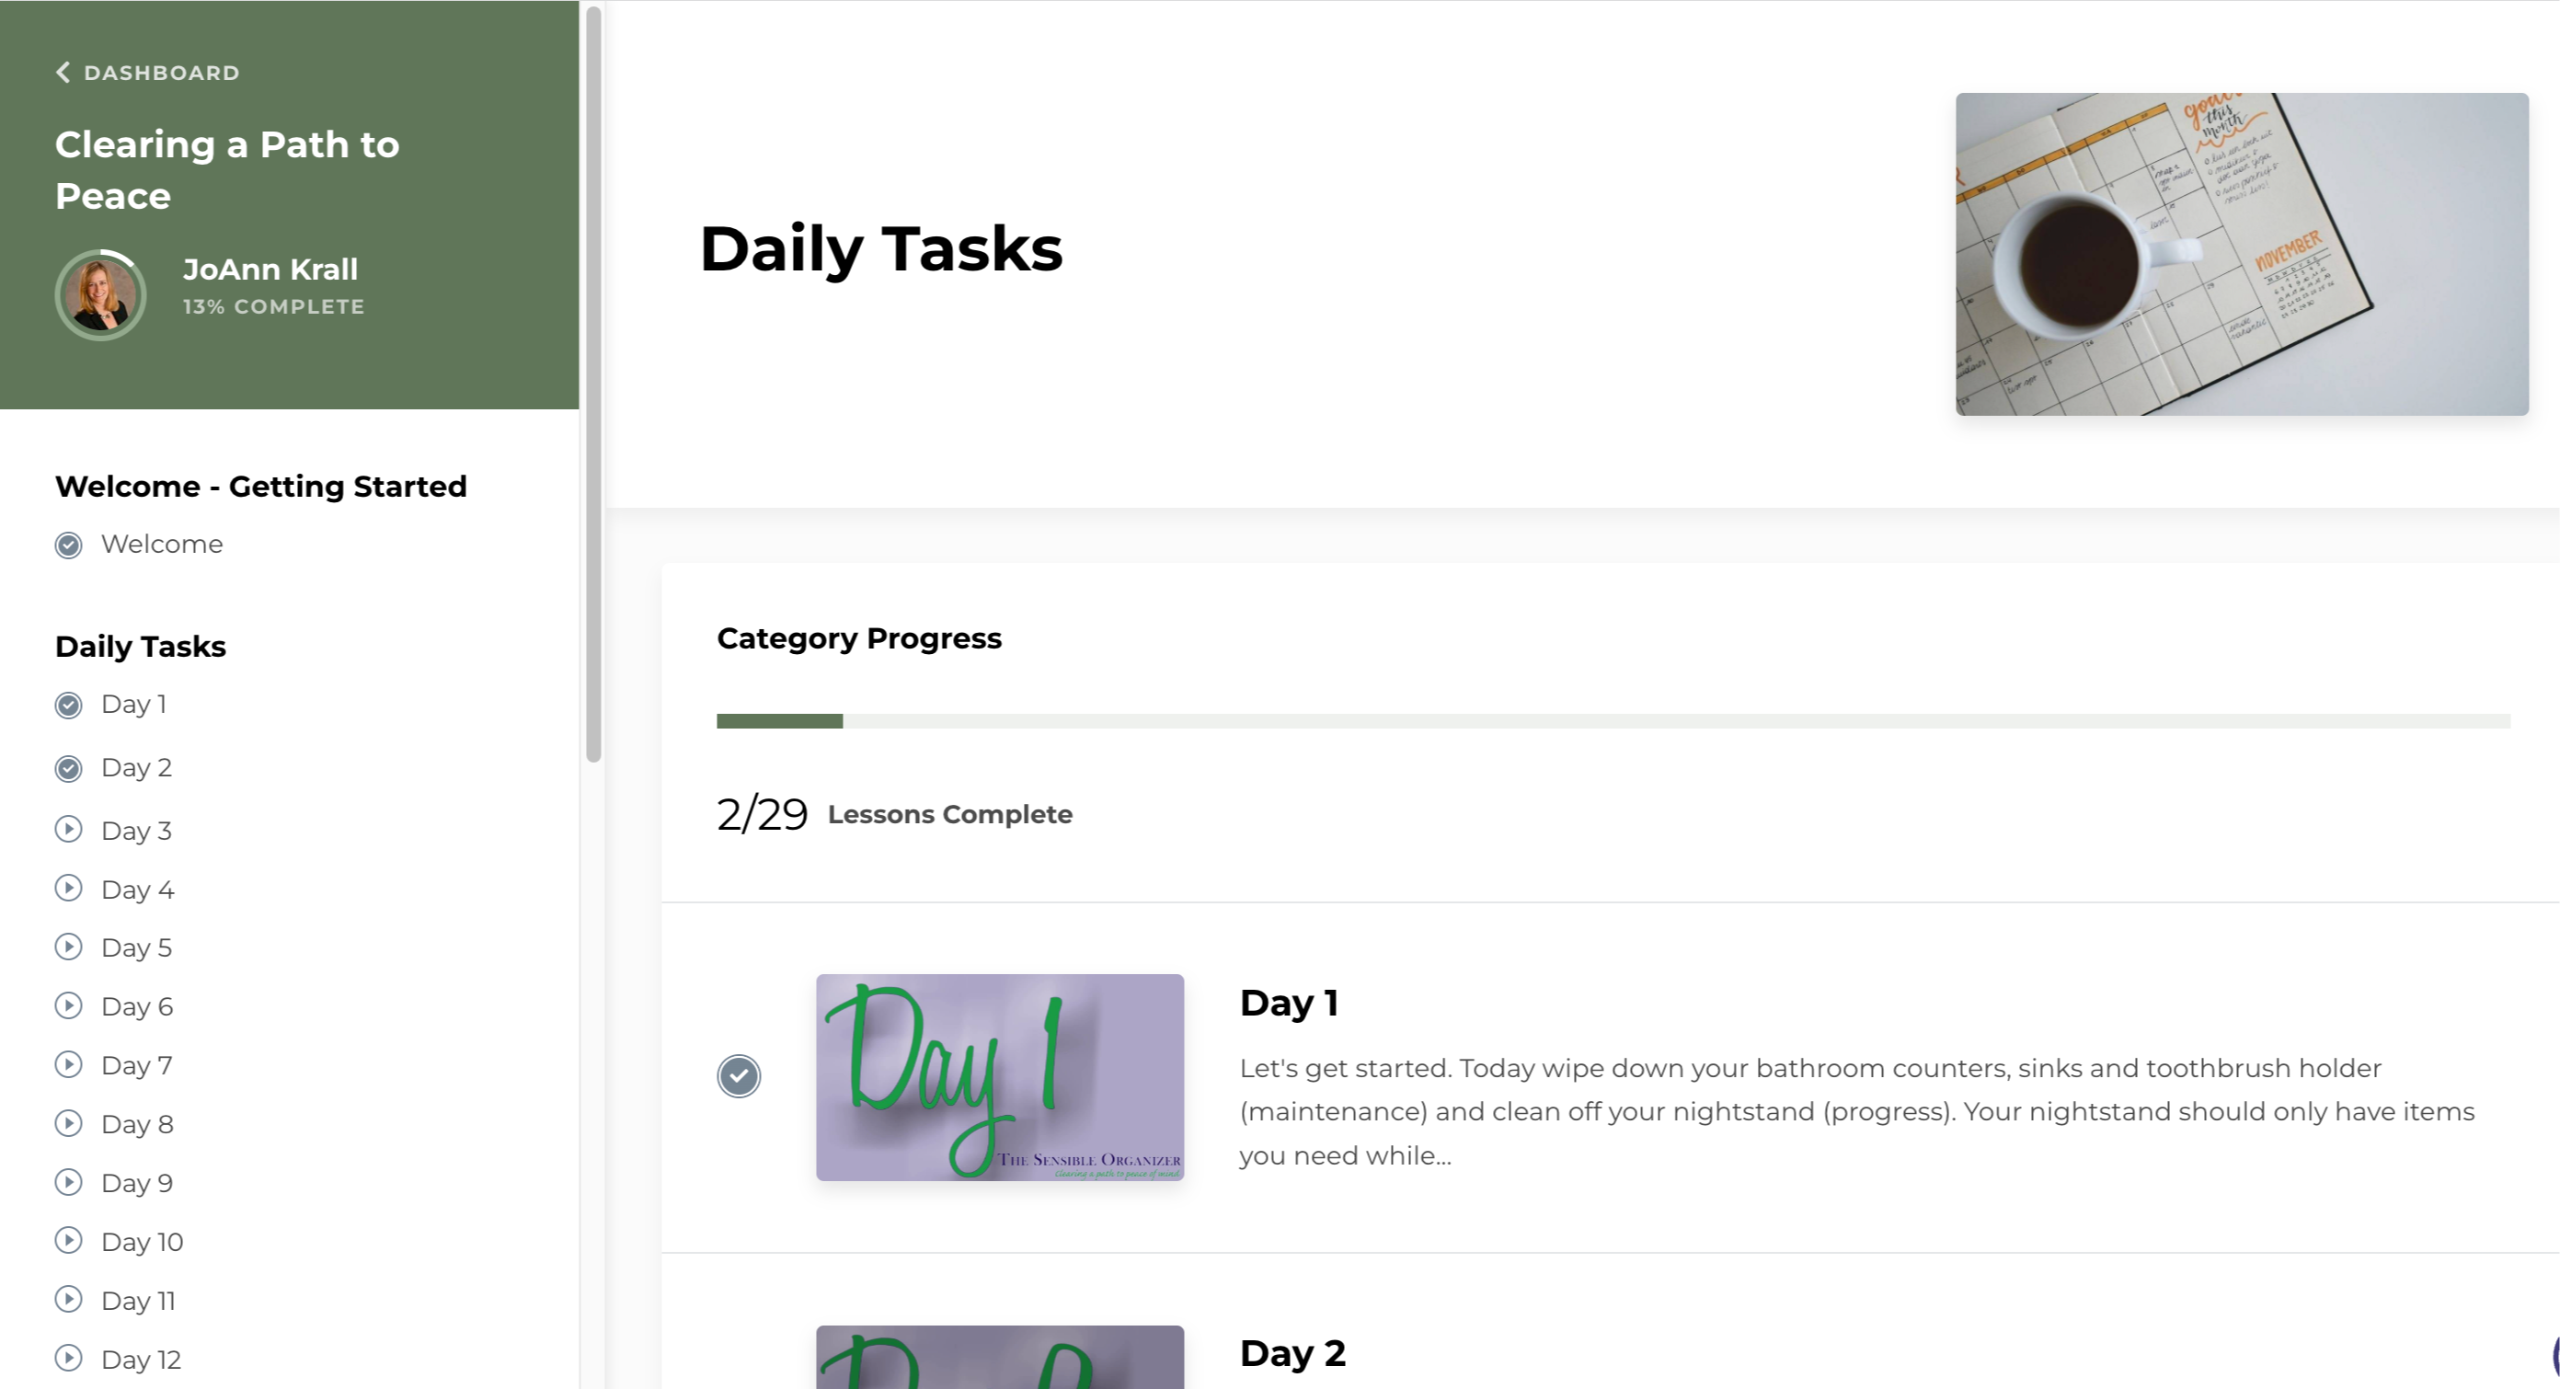Click the play icon next to Day 12

68,1358
